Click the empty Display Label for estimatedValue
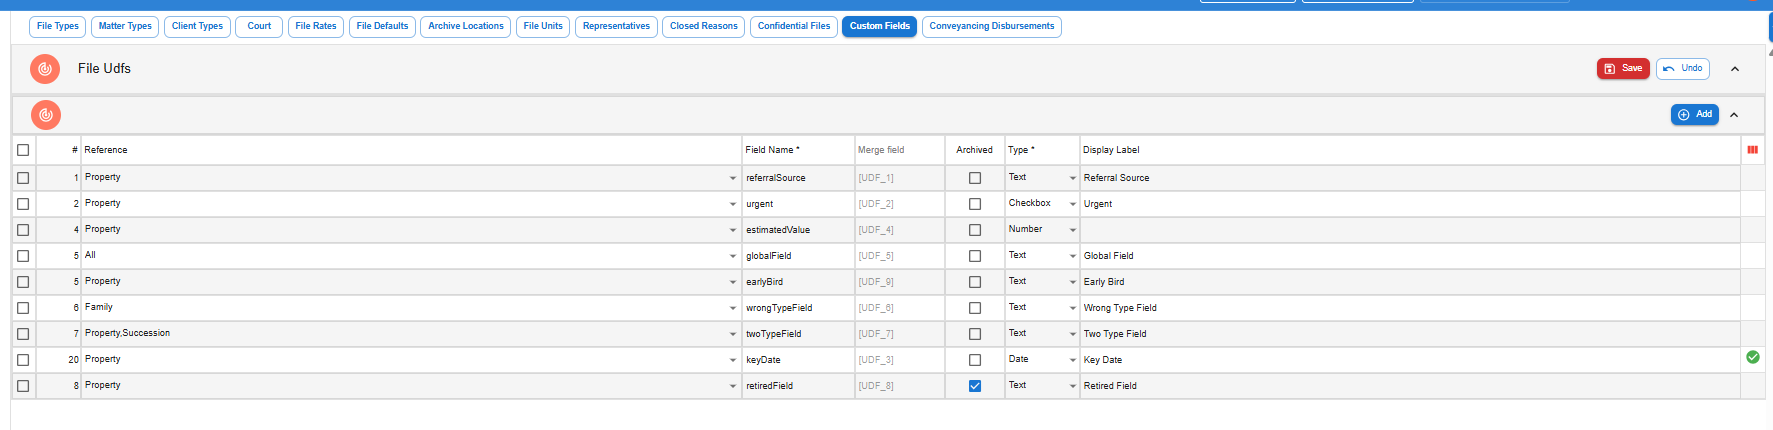 pos(1410,230)
